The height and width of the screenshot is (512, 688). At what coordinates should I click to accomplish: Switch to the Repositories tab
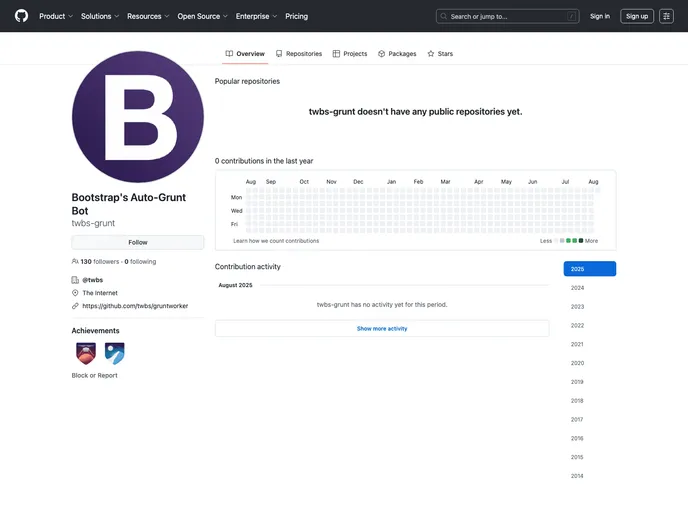click(299, 54)
